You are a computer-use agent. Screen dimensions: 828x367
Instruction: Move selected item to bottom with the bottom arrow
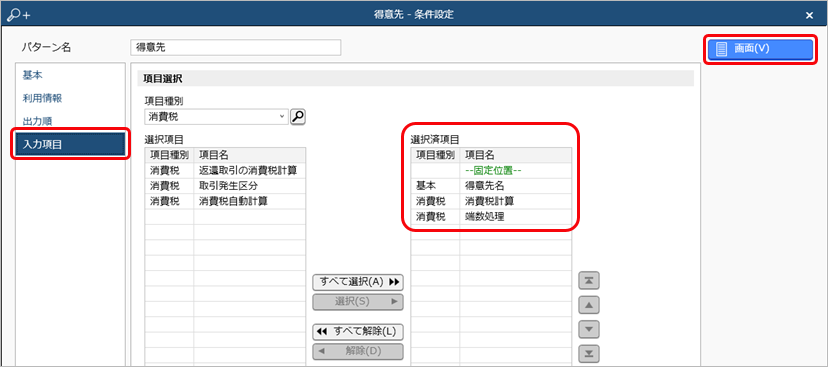pos(589,353)
